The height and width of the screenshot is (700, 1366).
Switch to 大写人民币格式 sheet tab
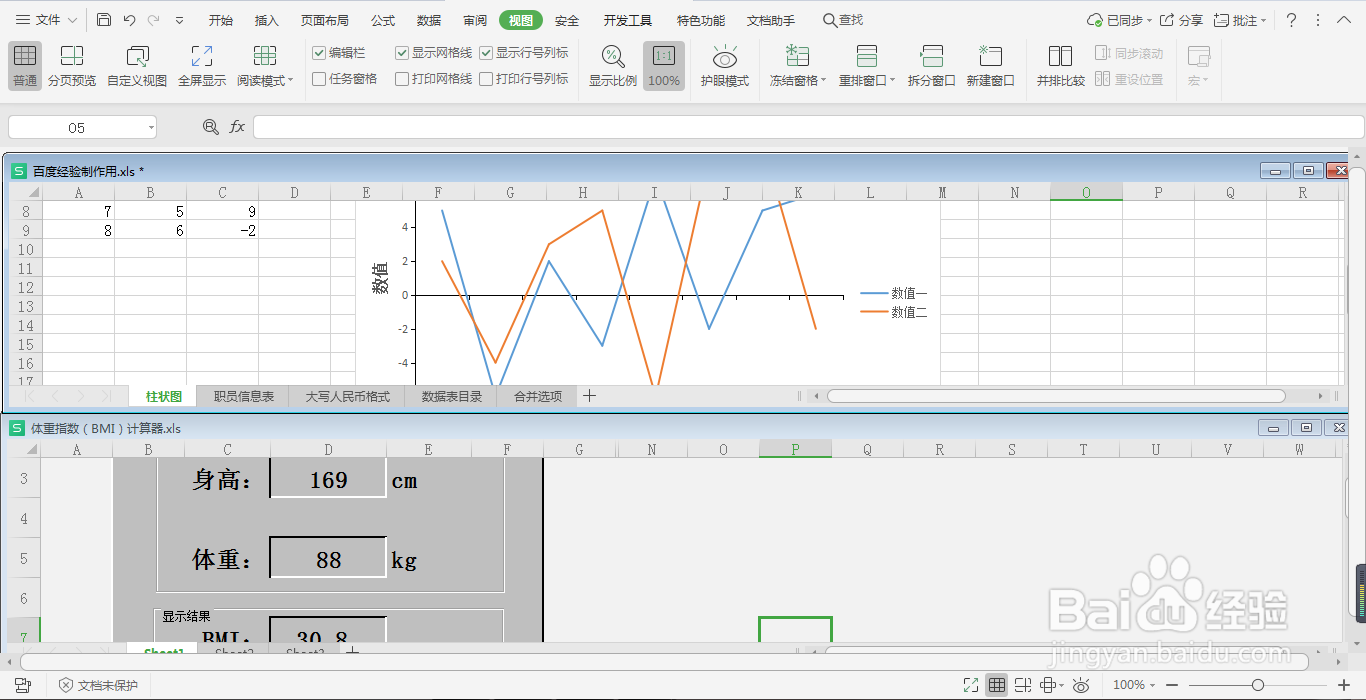(347, 396)
